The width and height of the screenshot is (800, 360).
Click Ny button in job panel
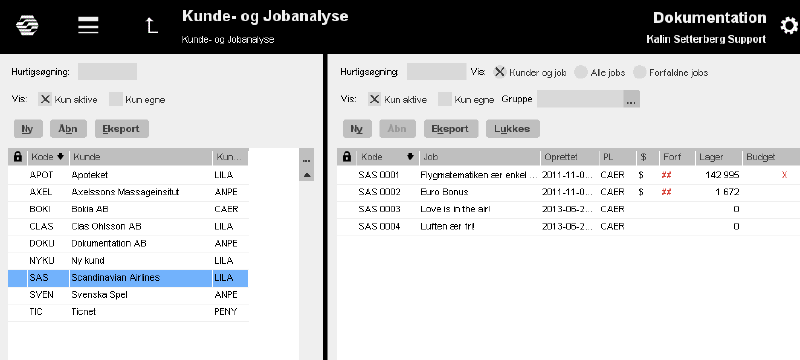point(357,129)
